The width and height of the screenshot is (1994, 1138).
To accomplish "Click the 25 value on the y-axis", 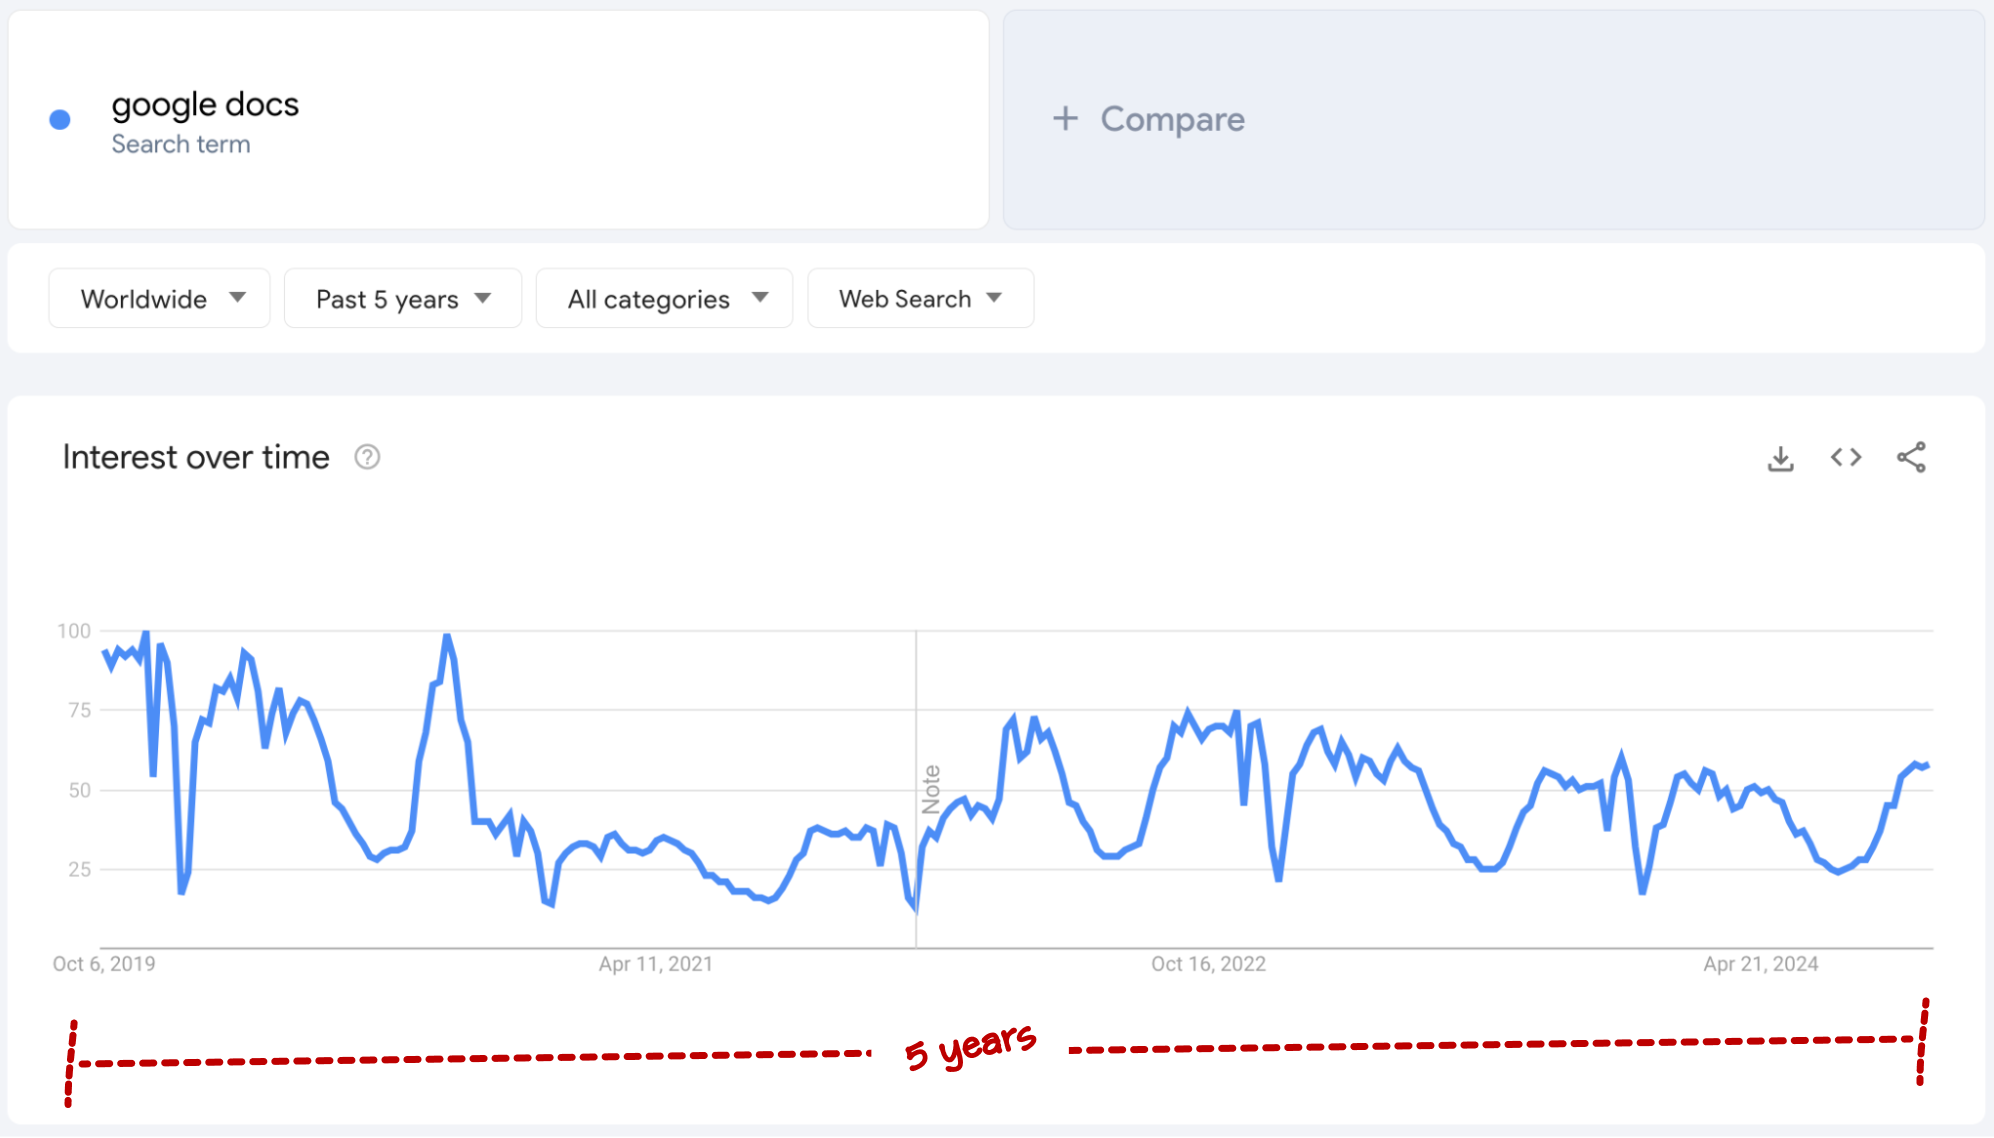I will pos(80,869).
